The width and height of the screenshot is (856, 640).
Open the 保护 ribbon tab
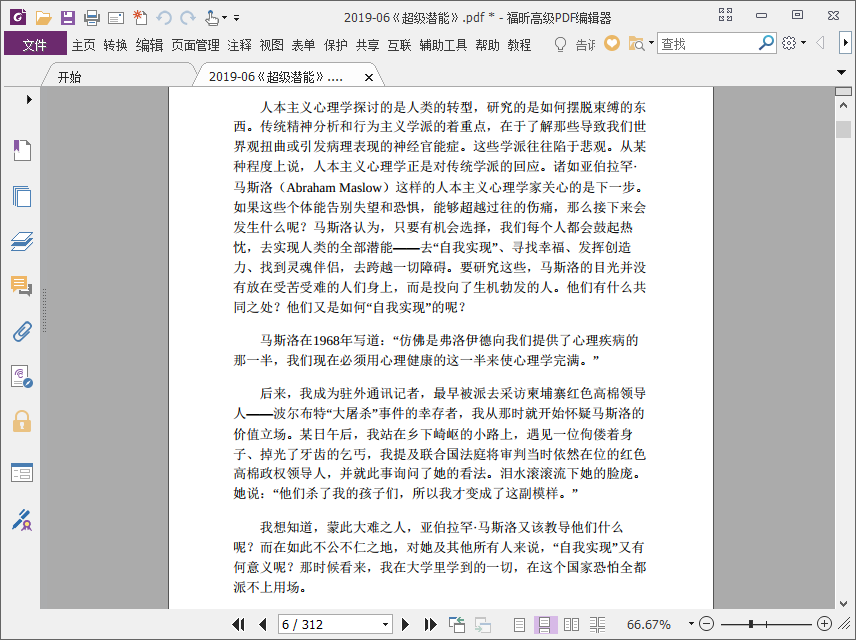tap(335, 45)
